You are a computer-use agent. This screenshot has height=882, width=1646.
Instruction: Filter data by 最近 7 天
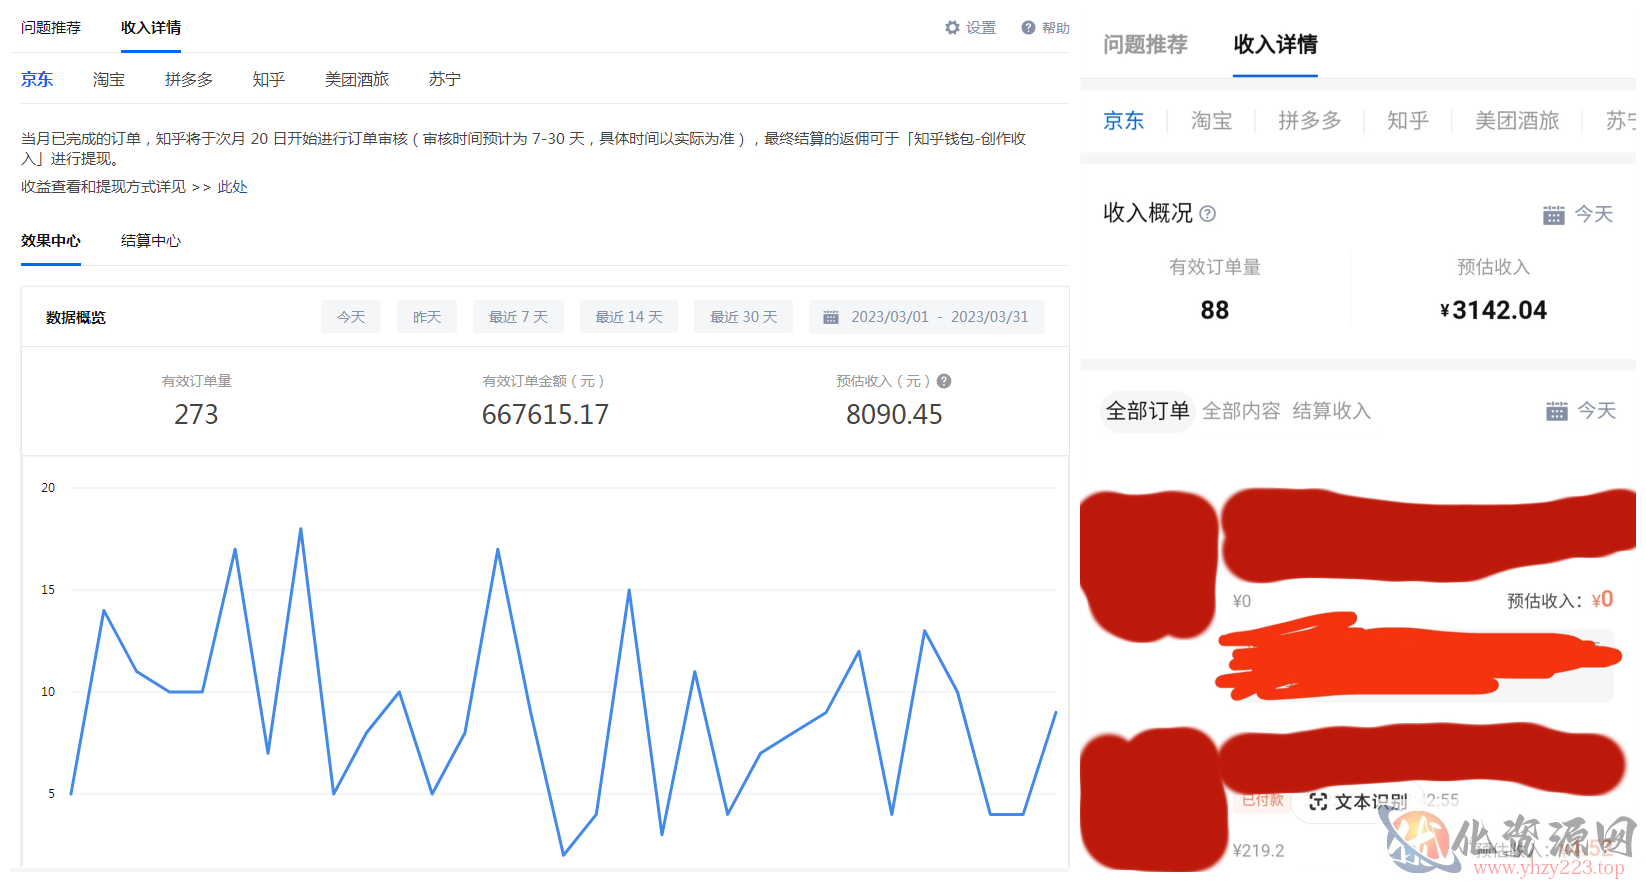click(518, 317)
